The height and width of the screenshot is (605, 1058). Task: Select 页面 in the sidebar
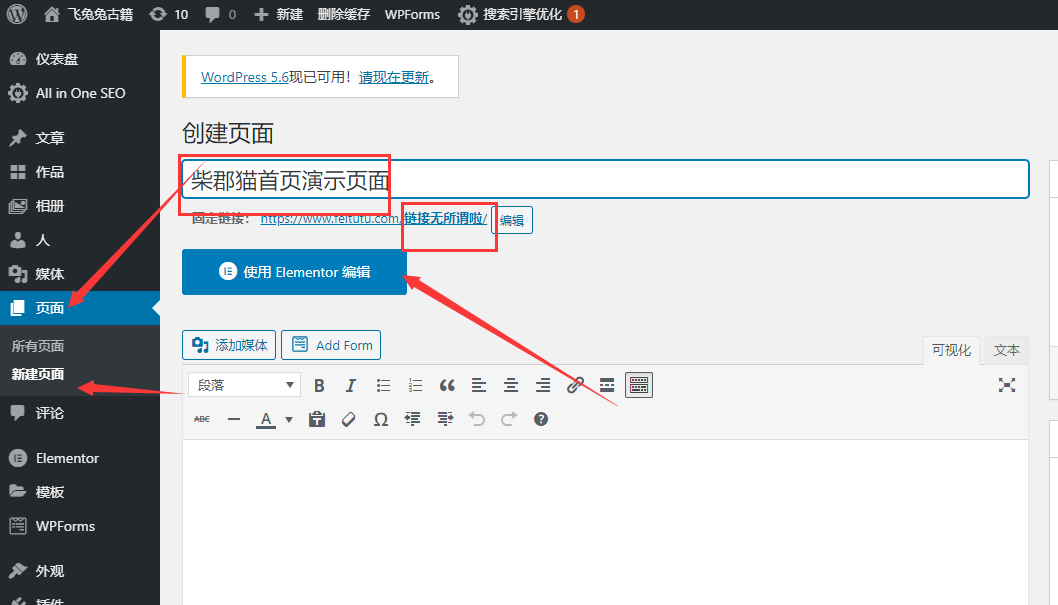tap(80, 308)
